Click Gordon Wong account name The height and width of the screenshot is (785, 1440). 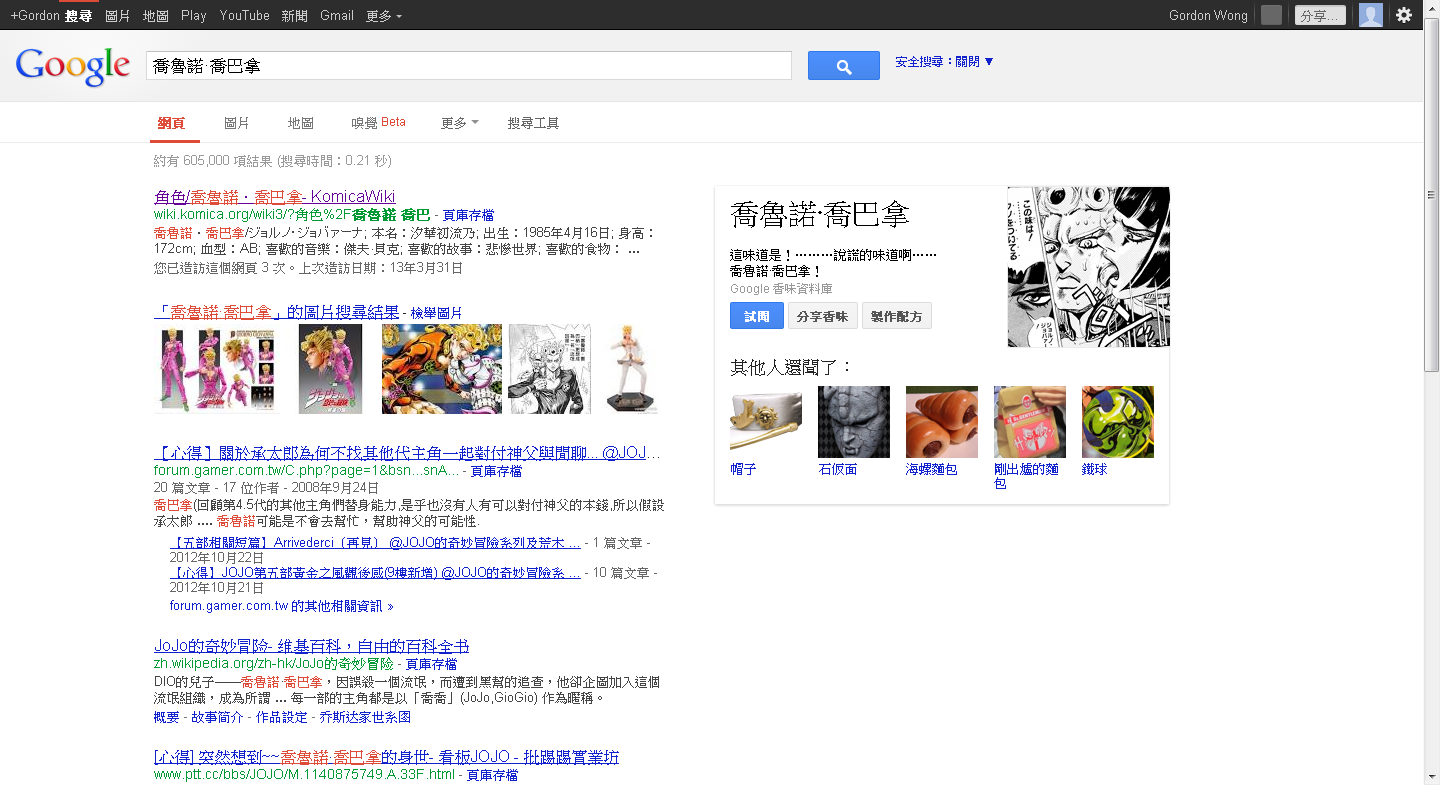pyautogui.click(x=1207, y=16)
